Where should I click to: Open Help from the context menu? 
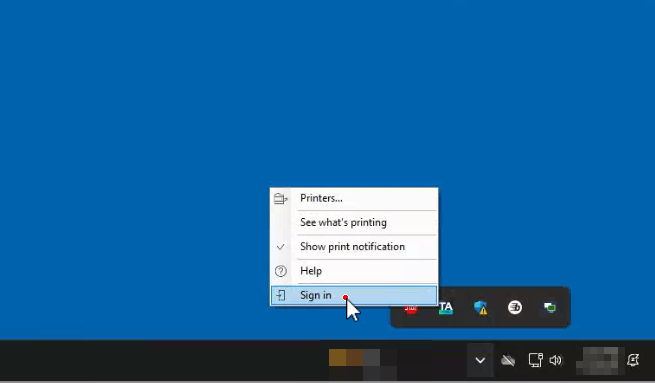(354, 271)
